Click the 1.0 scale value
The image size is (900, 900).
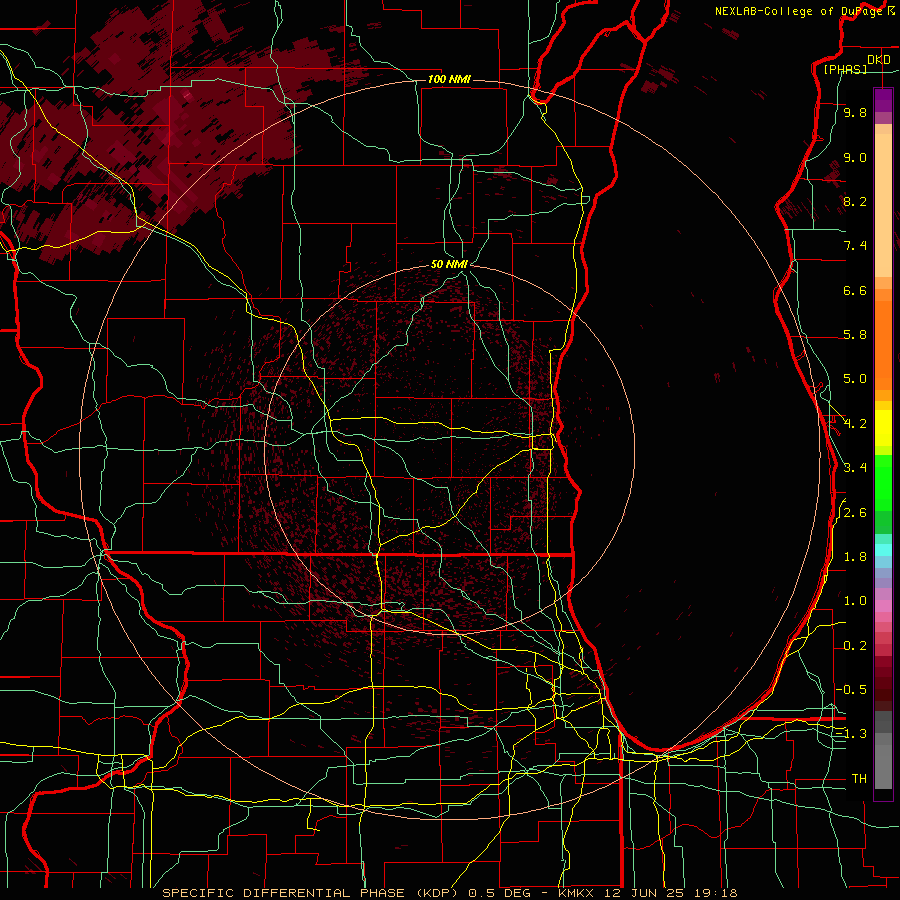855,602
